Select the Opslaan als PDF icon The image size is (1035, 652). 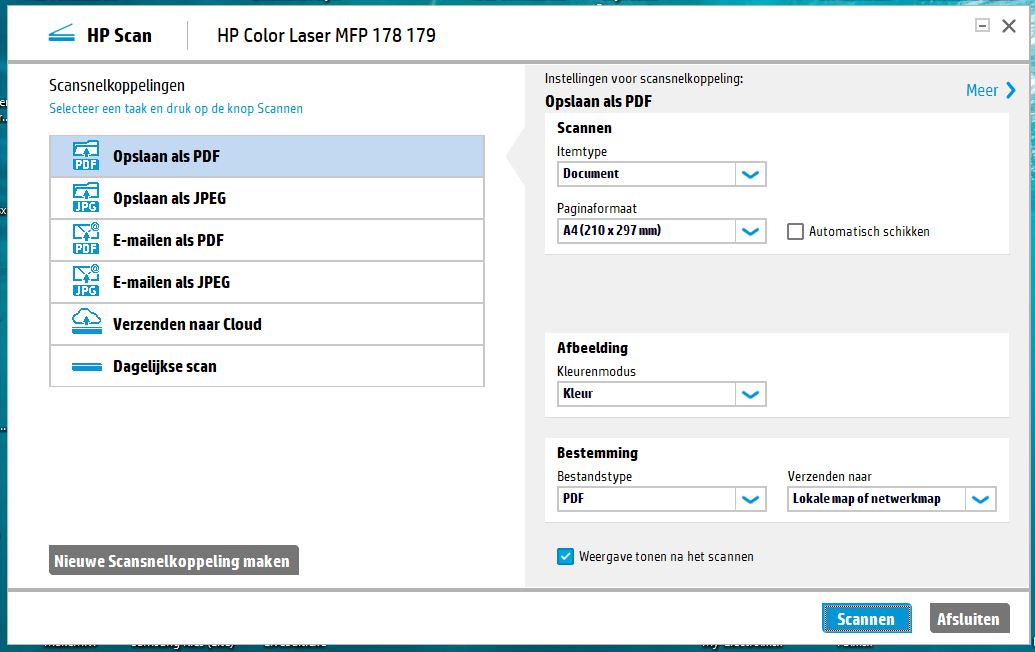click(x=87, y=156)
